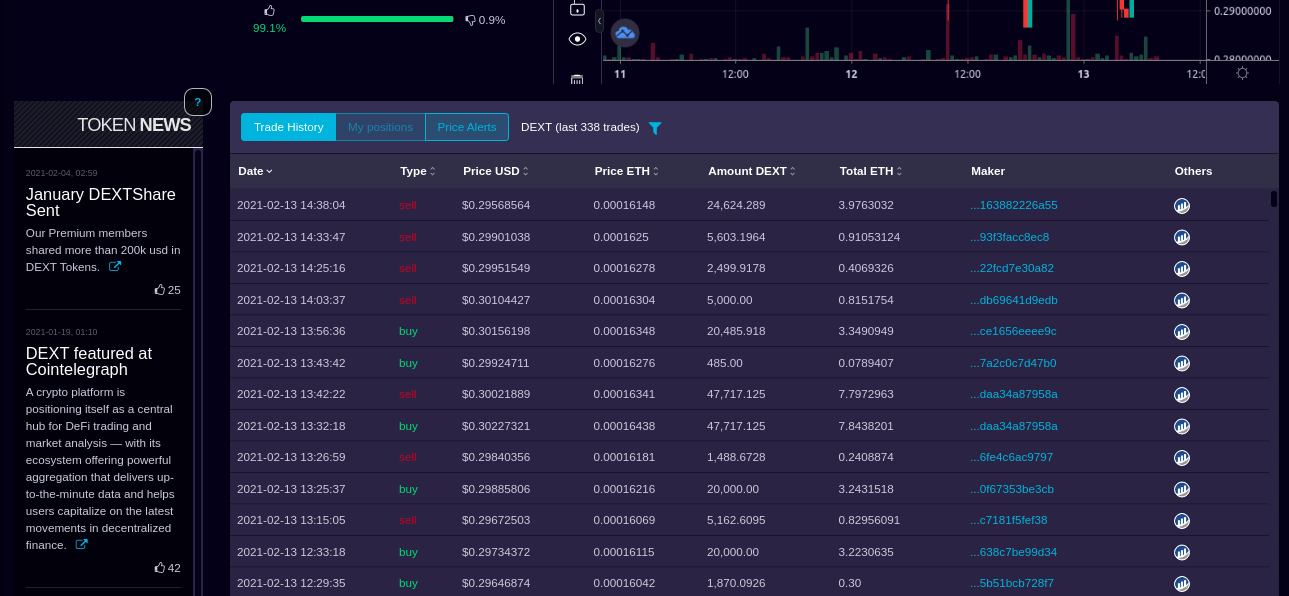1289x596 pixels.
Task: Select the Trade History tab
Action: [288, 127]
